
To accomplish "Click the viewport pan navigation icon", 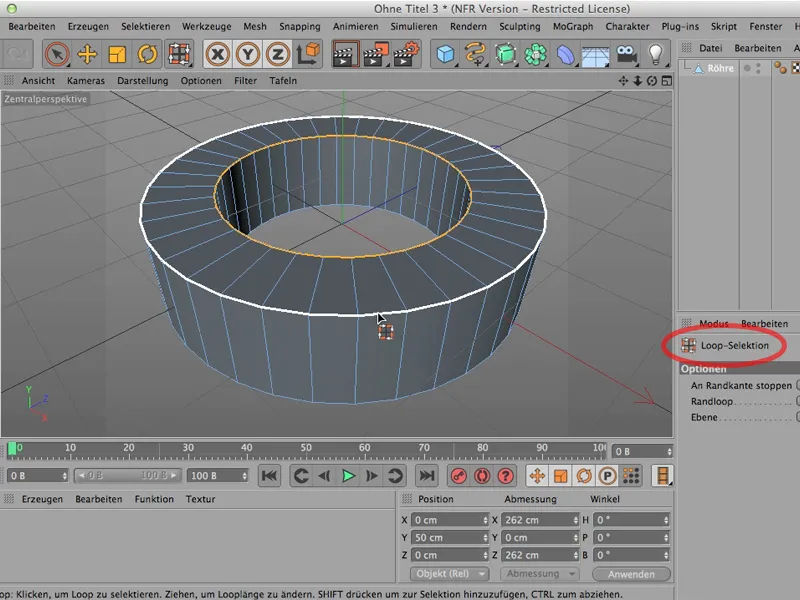I will point(623,81).
